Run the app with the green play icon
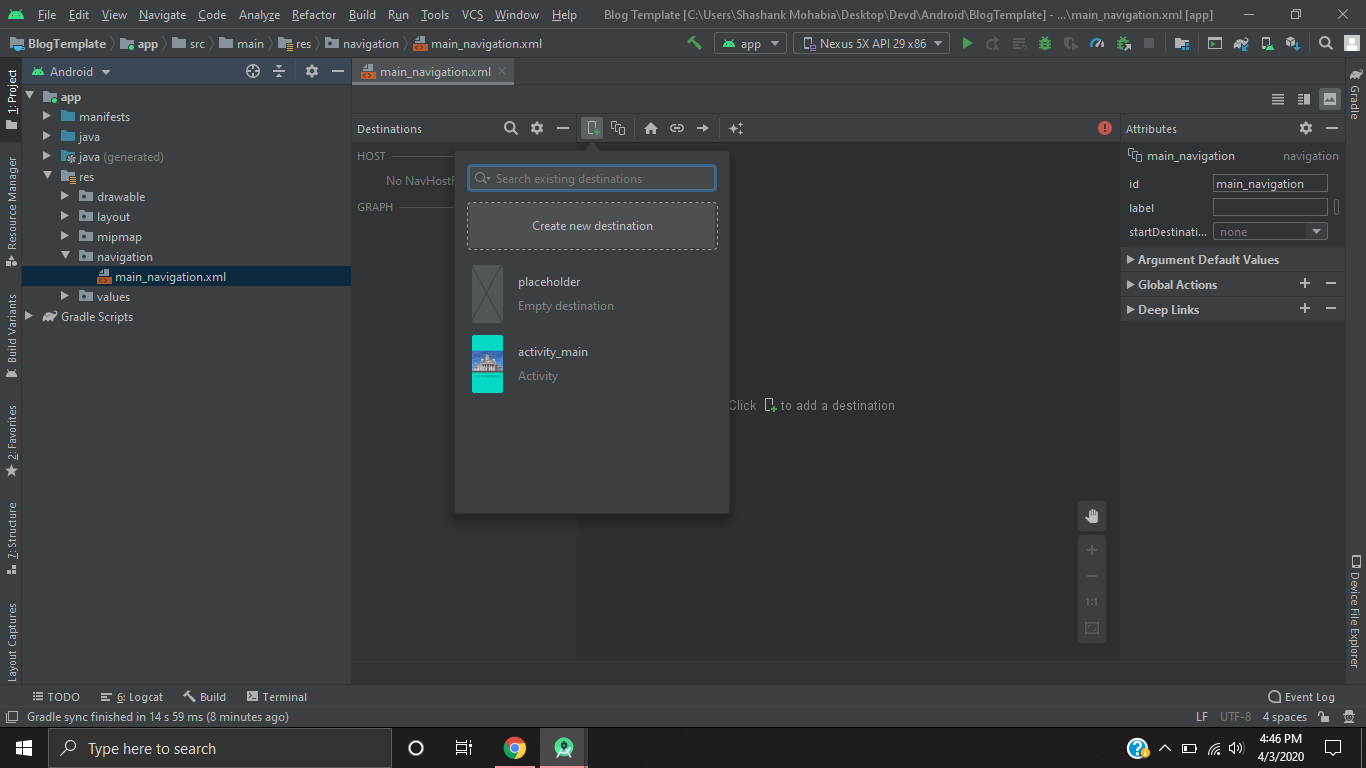1366x768 pixels. pyautogui.click(x=966, y=43)
